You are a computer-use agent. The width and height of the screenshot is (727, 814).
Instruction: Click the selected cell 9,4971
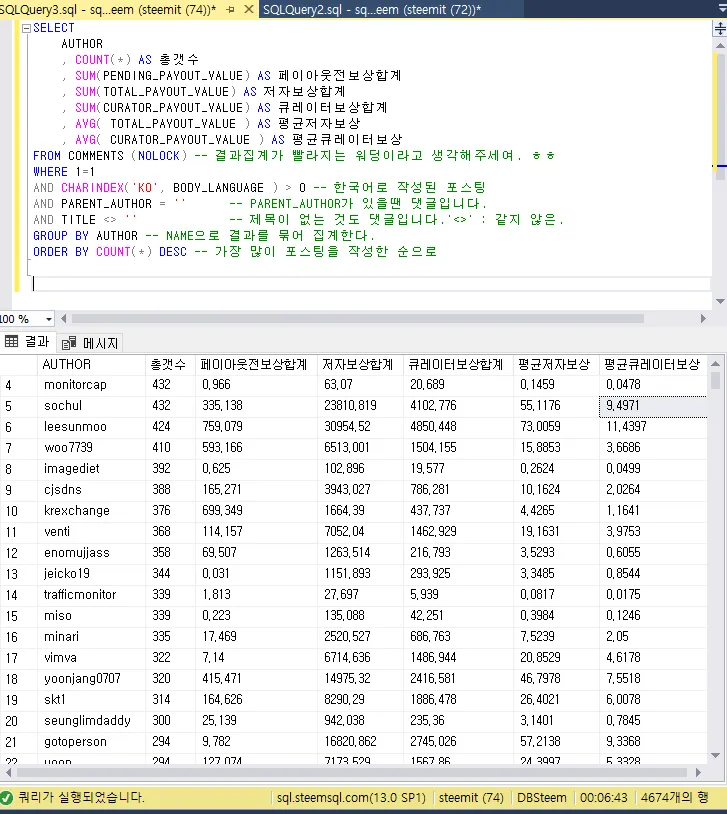653,405
